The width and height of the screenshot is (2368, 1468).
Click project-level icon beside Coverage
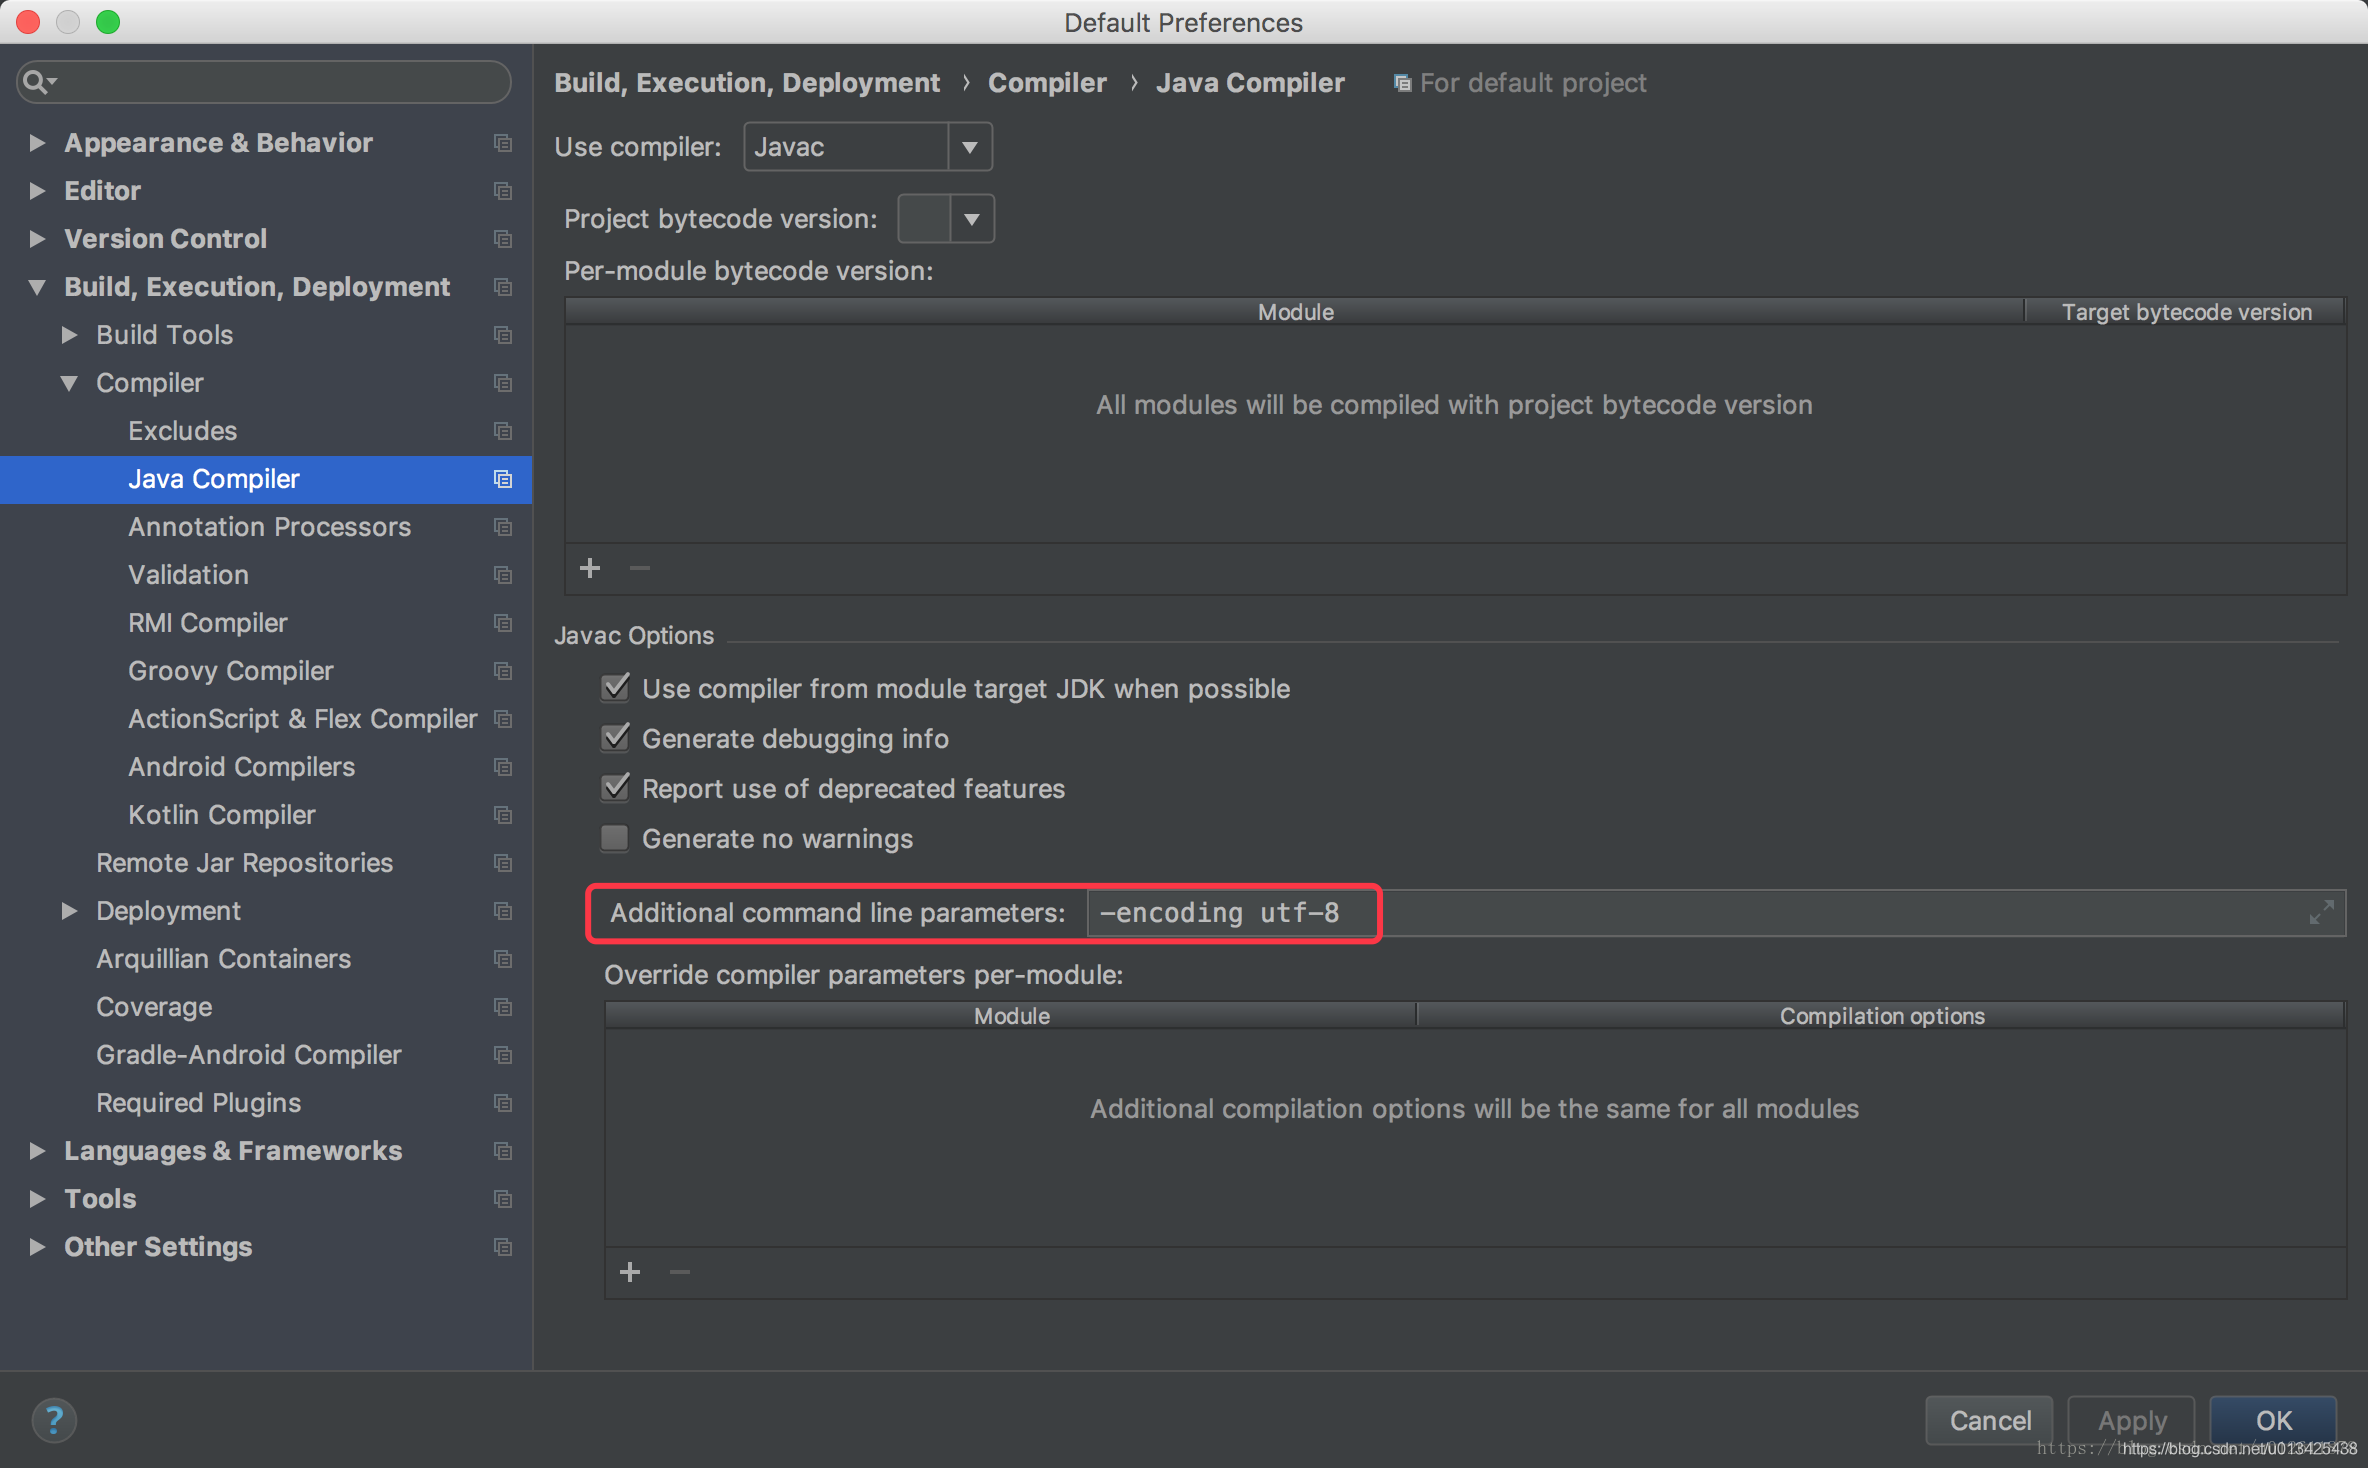pos(503,1007)
